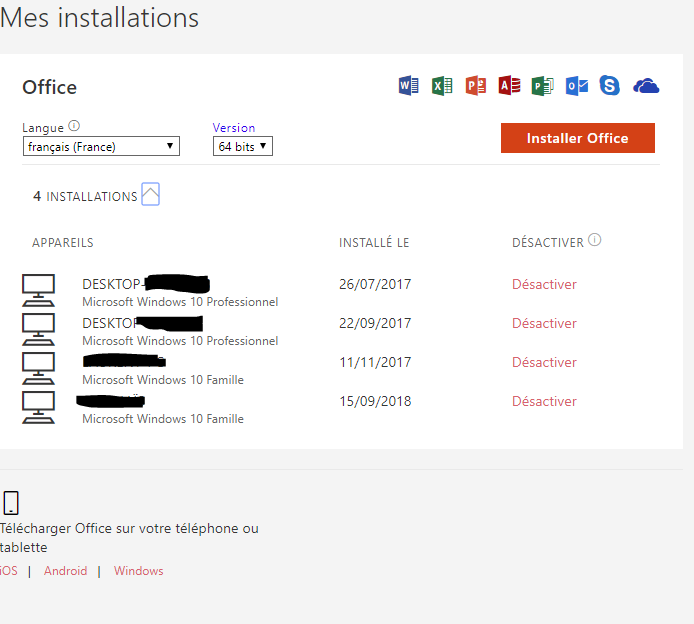Deactivate the installation from 11/11/2017
694x624 pixels.
[544, 362]
